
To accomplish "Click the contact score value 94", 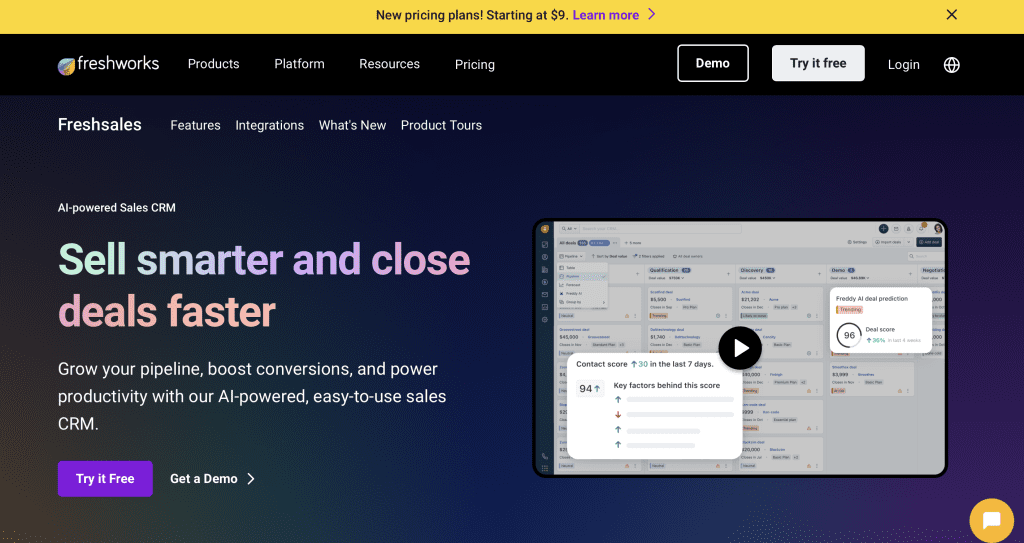I will click(590, 389).
